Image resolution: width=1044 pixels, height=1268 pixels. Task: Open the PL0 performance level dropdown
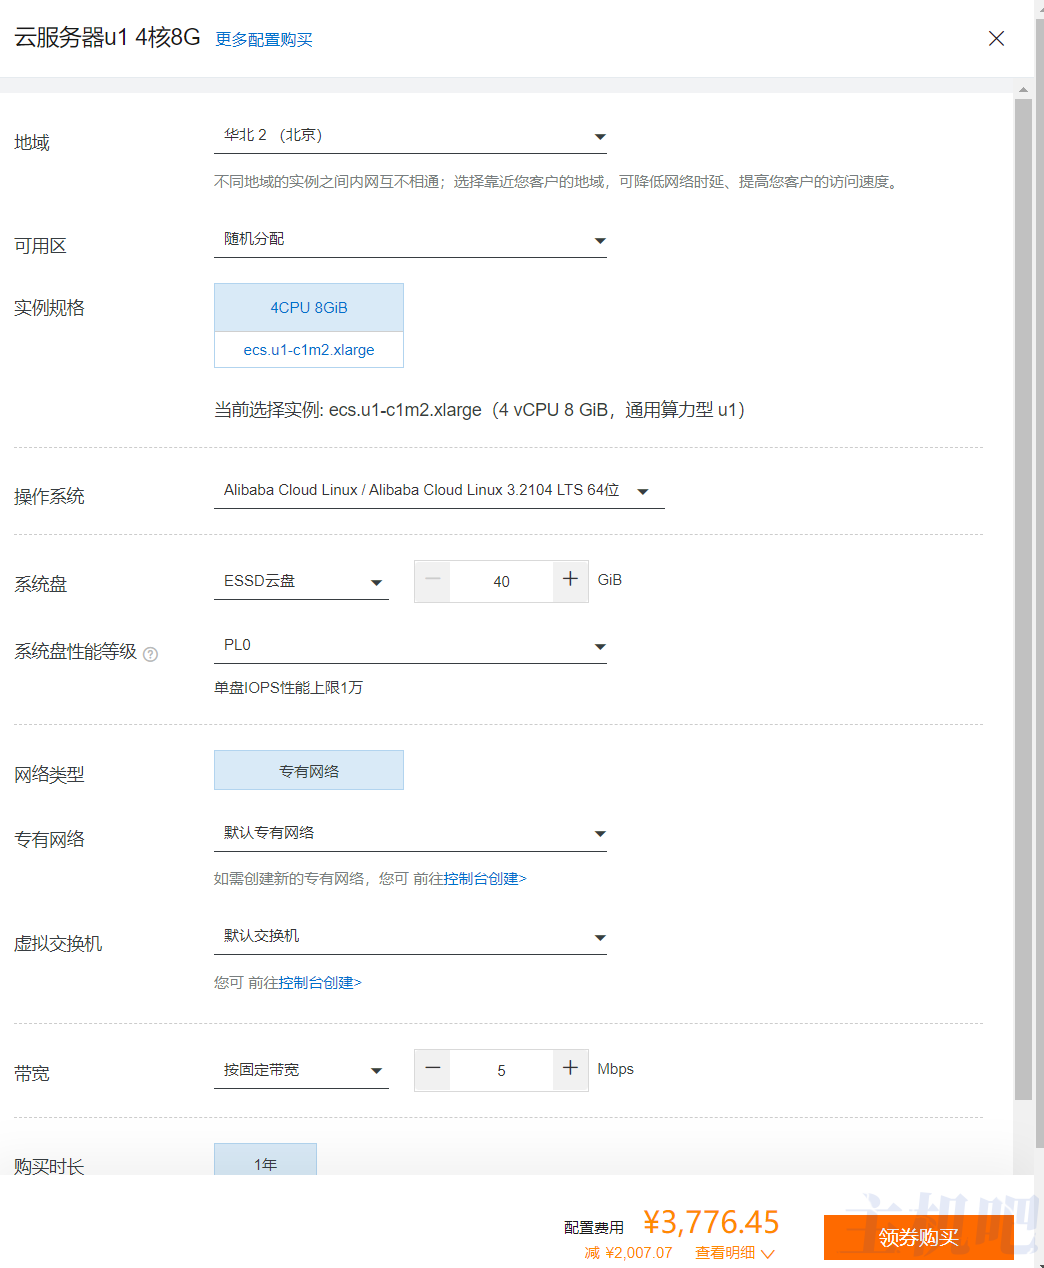click(x=410, y=646)
